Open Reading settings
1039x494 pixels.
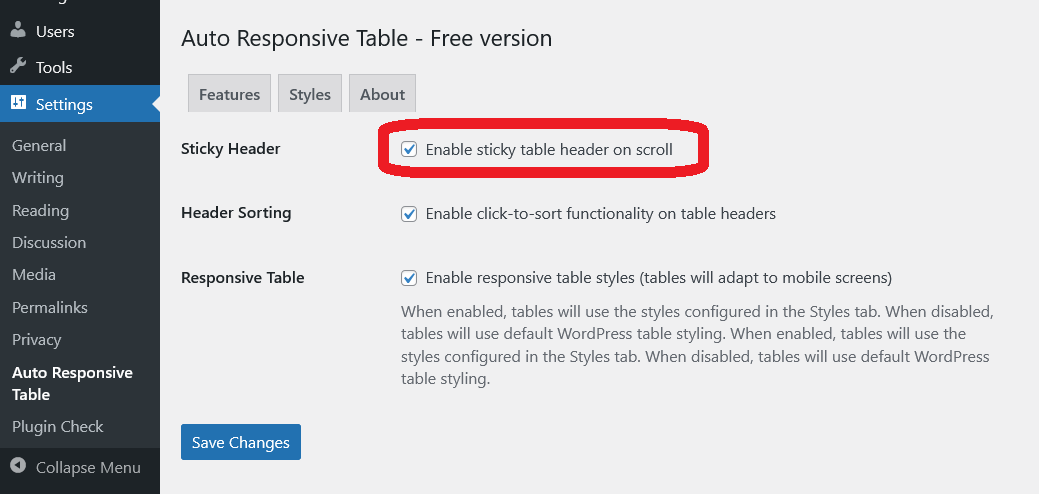[x=40, y=211]
